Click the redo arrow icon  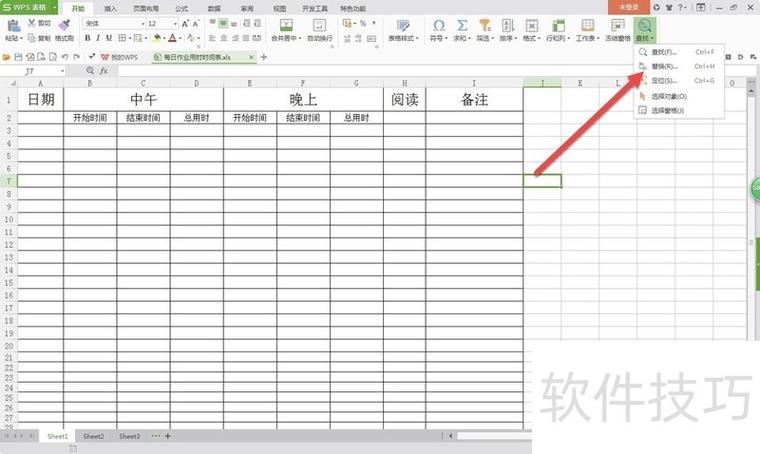point(77,57)
